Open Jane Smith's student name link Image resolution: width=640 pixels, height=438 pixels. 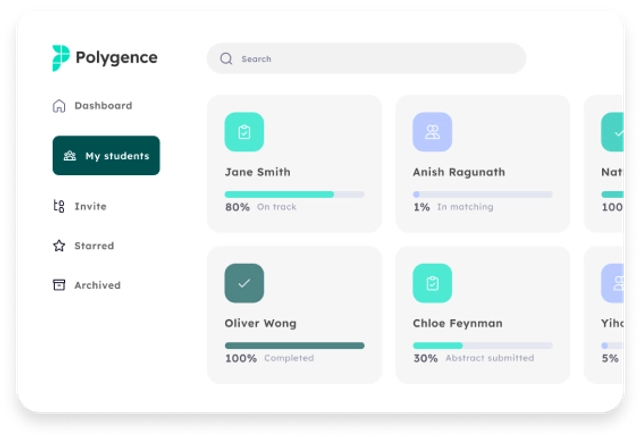click(257, 172)
